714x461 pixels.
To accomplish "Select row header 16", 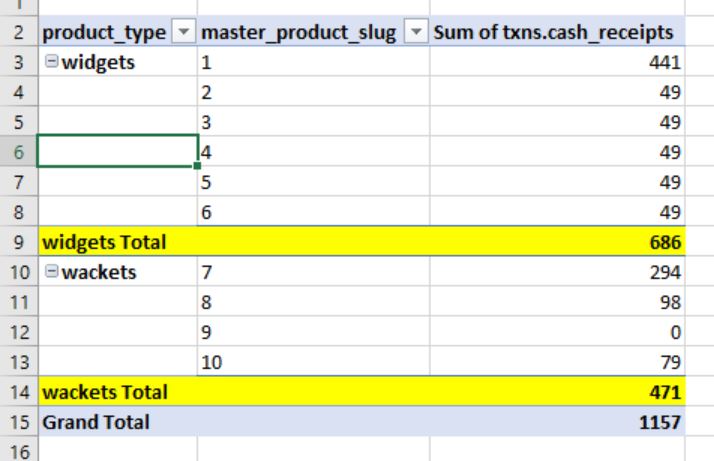I will click(19, 451).
